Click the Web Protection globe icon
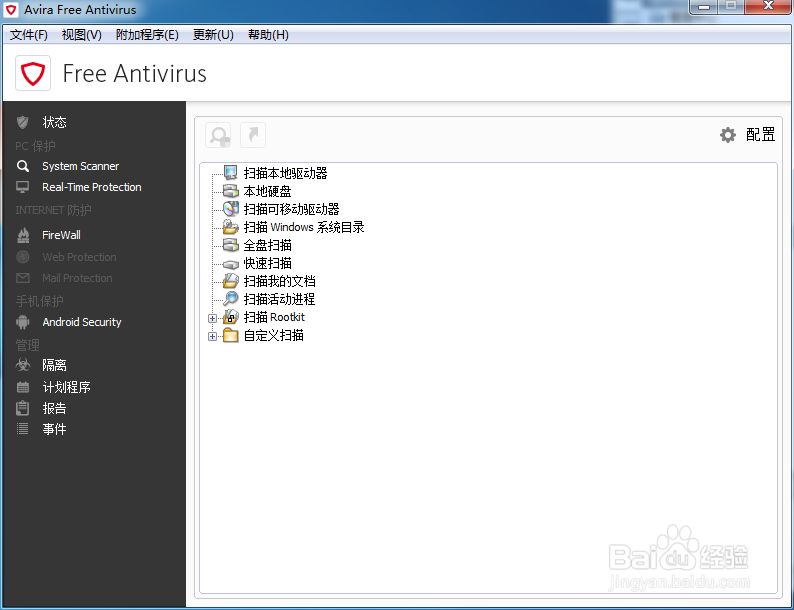794x610 pixels. [x=23, y=257]
